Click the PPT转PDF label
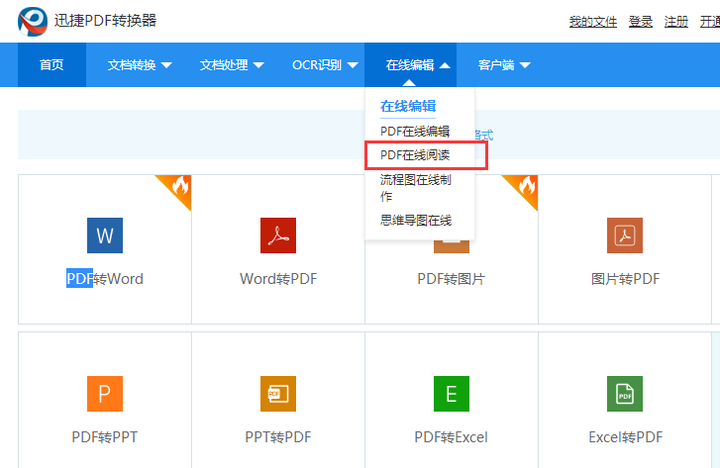The height and width of the screenshot is (468, 720). pyautogui.click(x=278, y=437)
